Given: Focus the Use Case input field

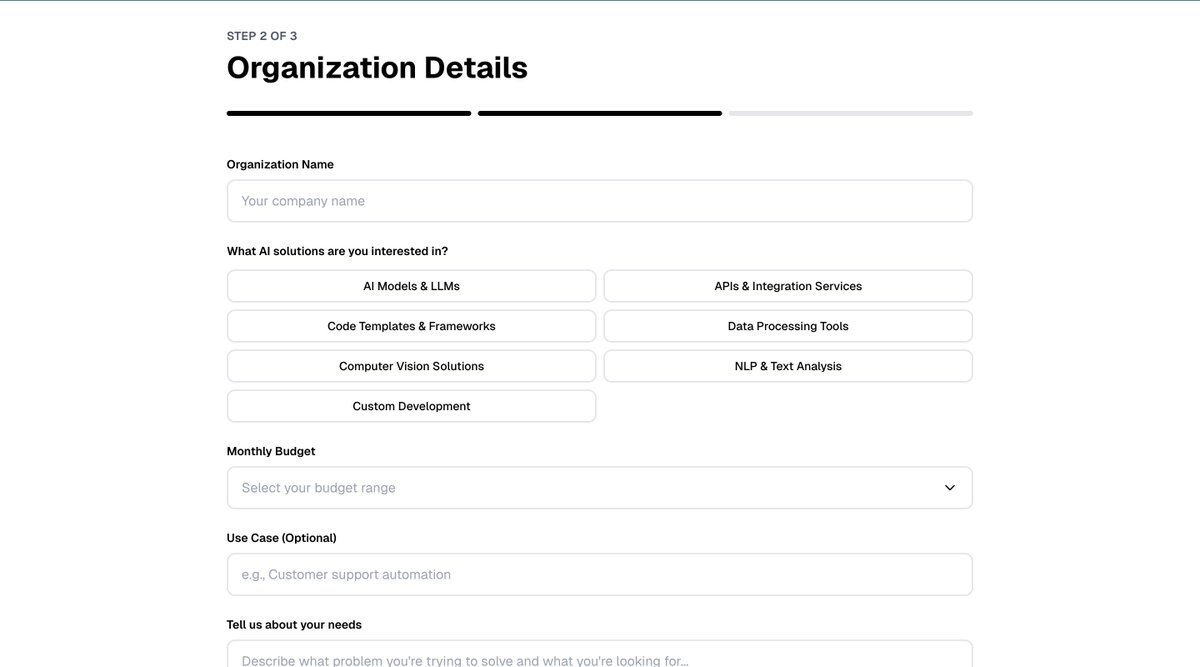Looking at the screenshot, I should (599, 575).
